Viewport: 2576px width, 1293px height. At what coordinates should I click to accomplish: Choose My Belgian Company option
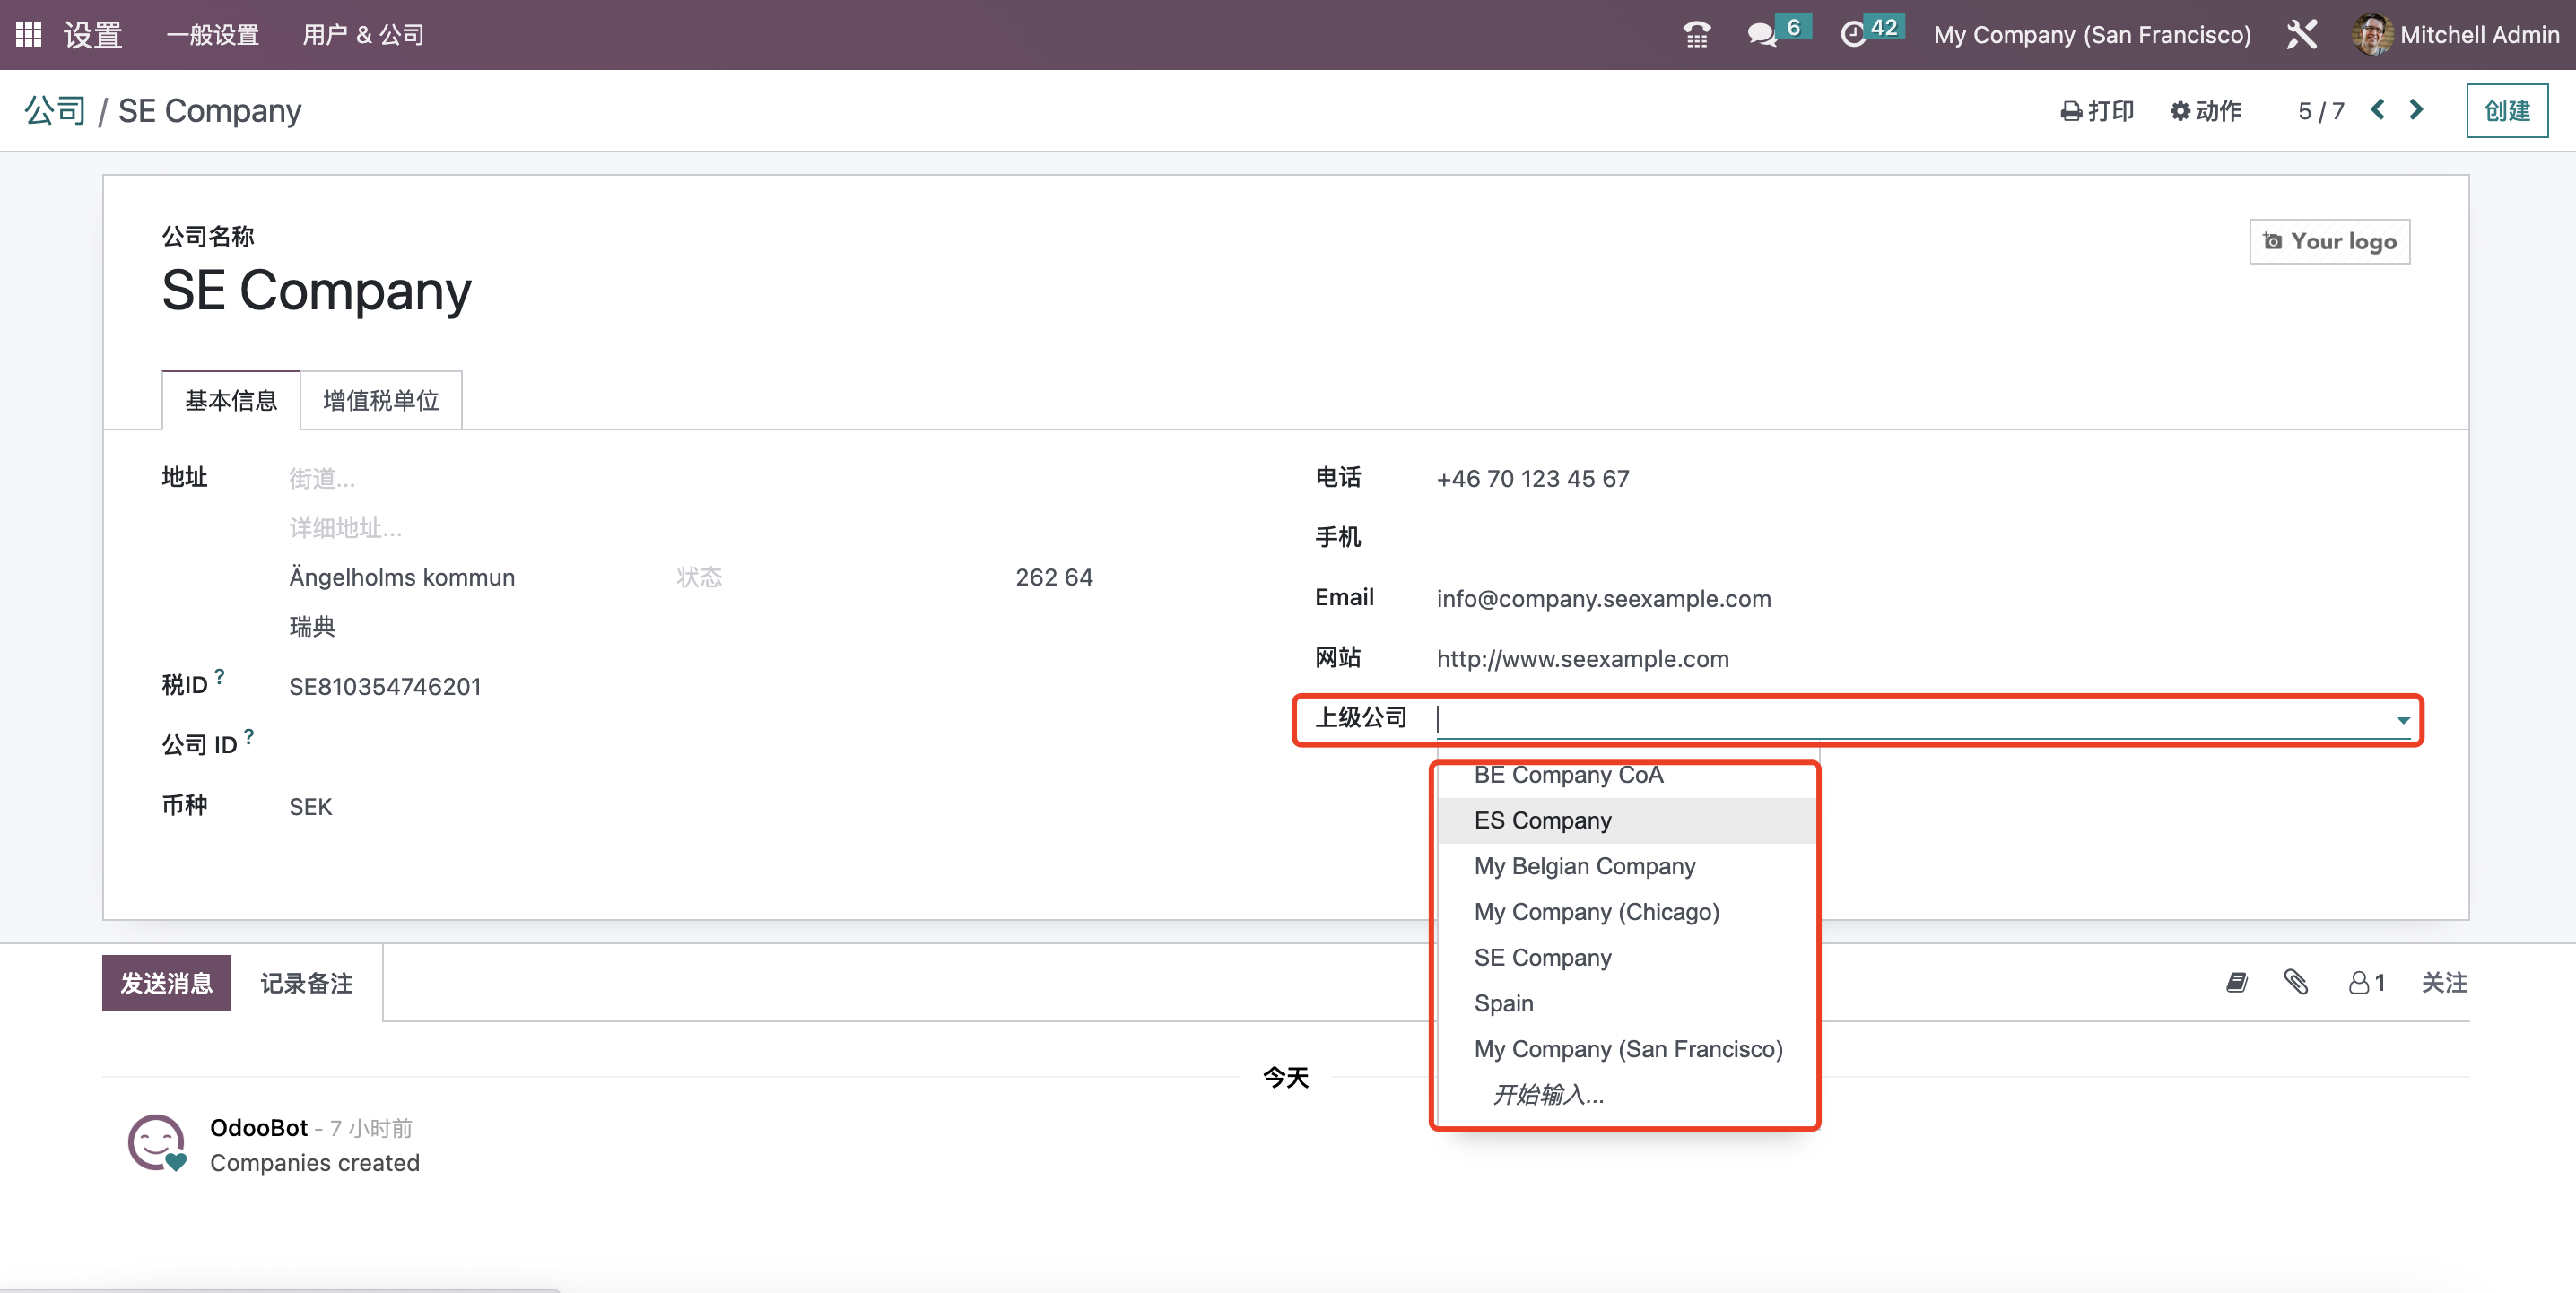[1626, 866]
